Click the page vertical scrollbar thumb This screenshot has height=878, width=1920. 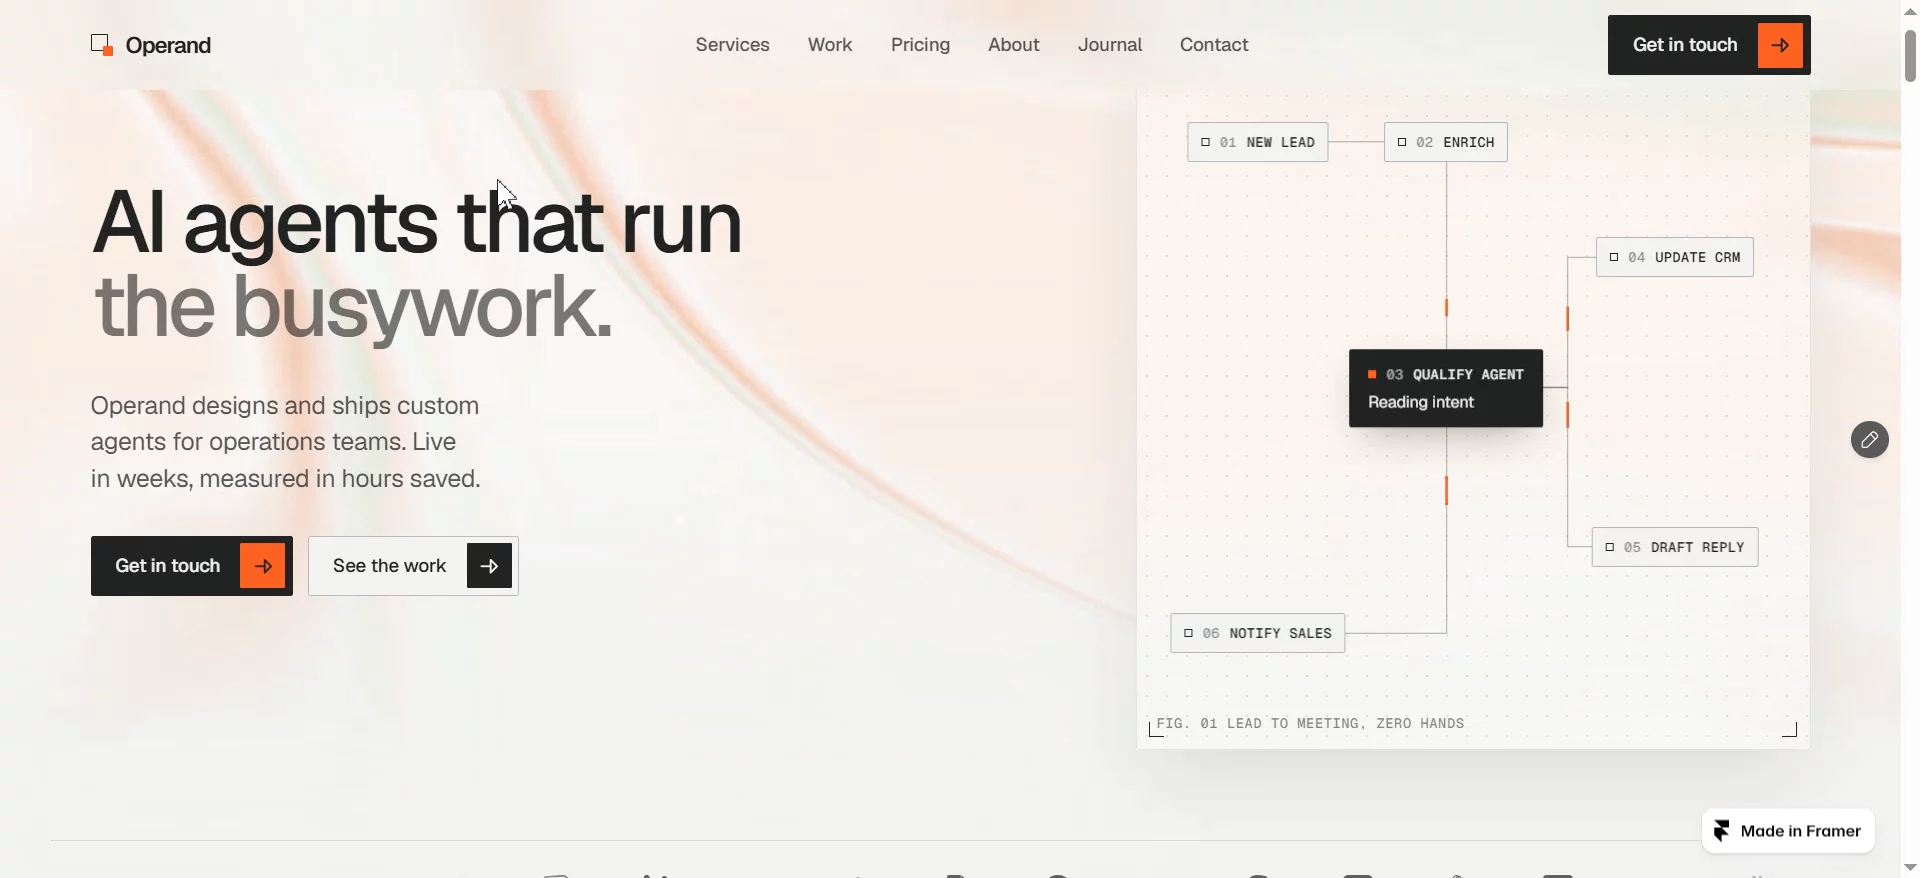[x=1910, y=55]
